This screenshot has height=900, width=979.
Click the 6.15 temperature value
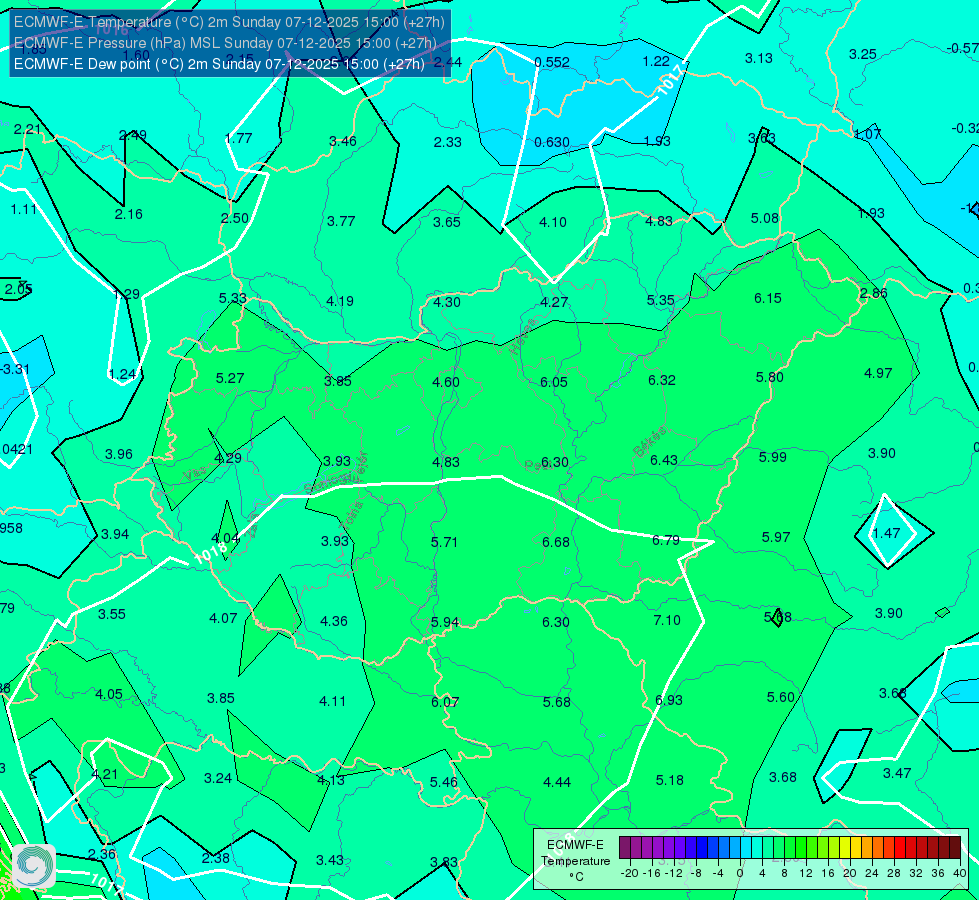click(x=768, y=299)
